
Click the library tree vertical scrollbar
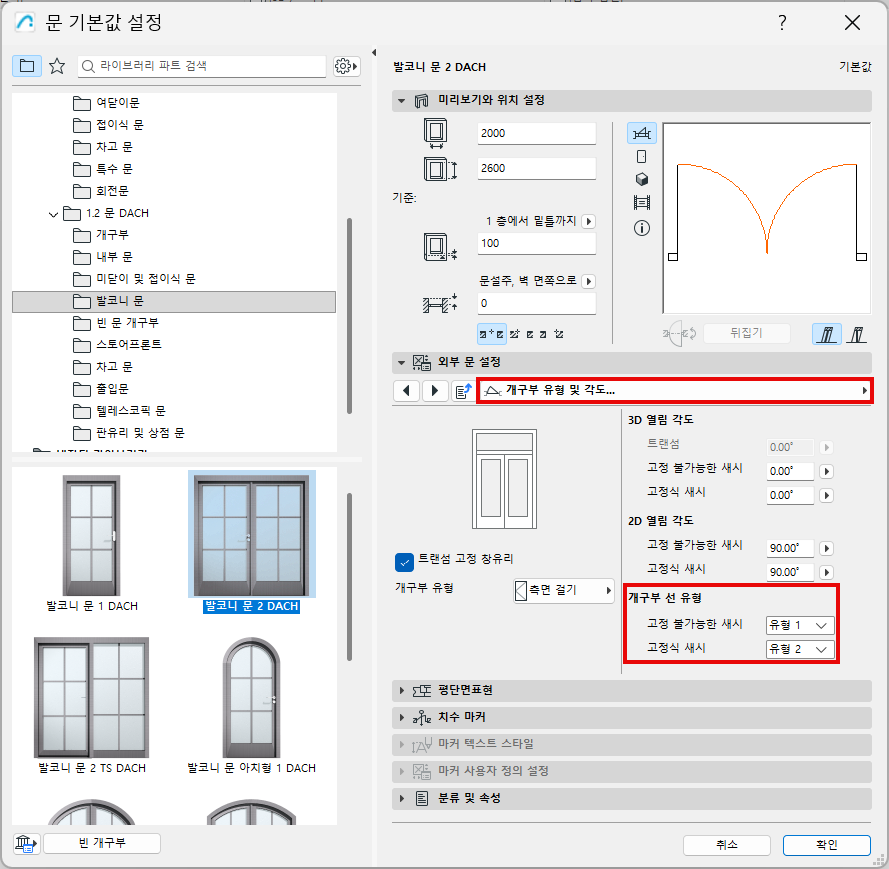tap(349, 316)
